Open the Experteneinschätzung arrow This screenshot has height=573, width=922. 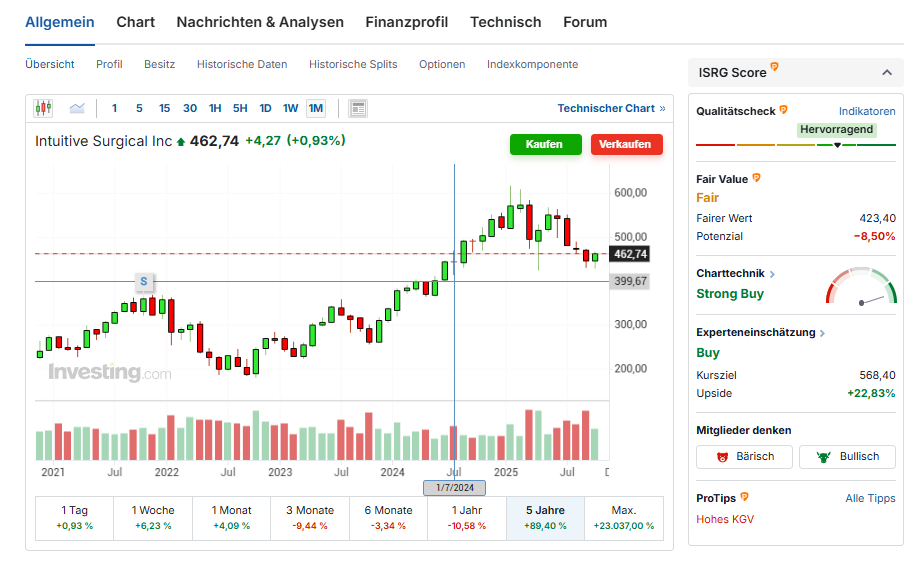822,333
